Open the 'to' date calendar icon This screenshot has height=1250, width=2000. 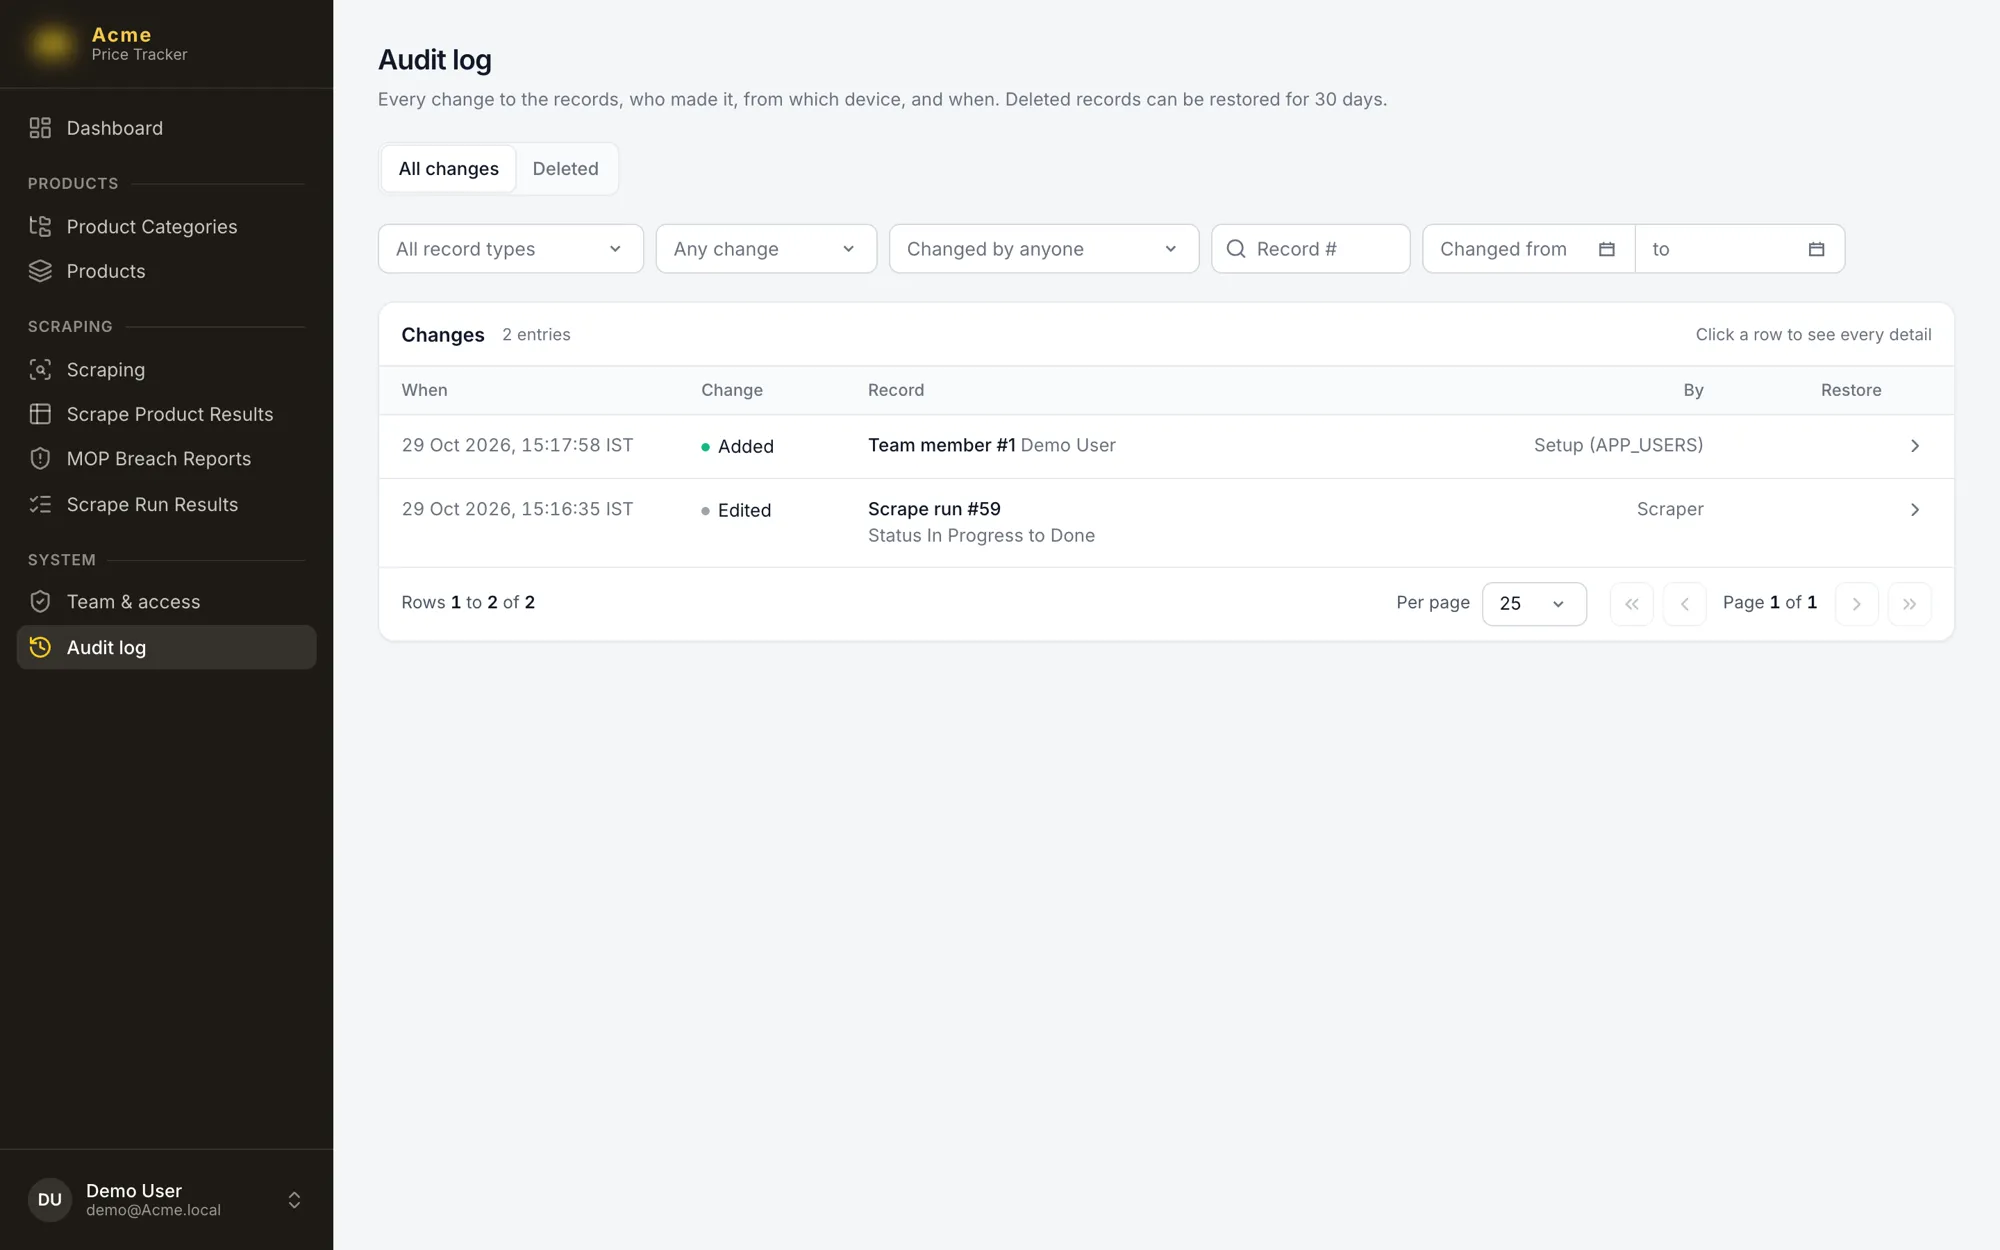[1817, 249]
